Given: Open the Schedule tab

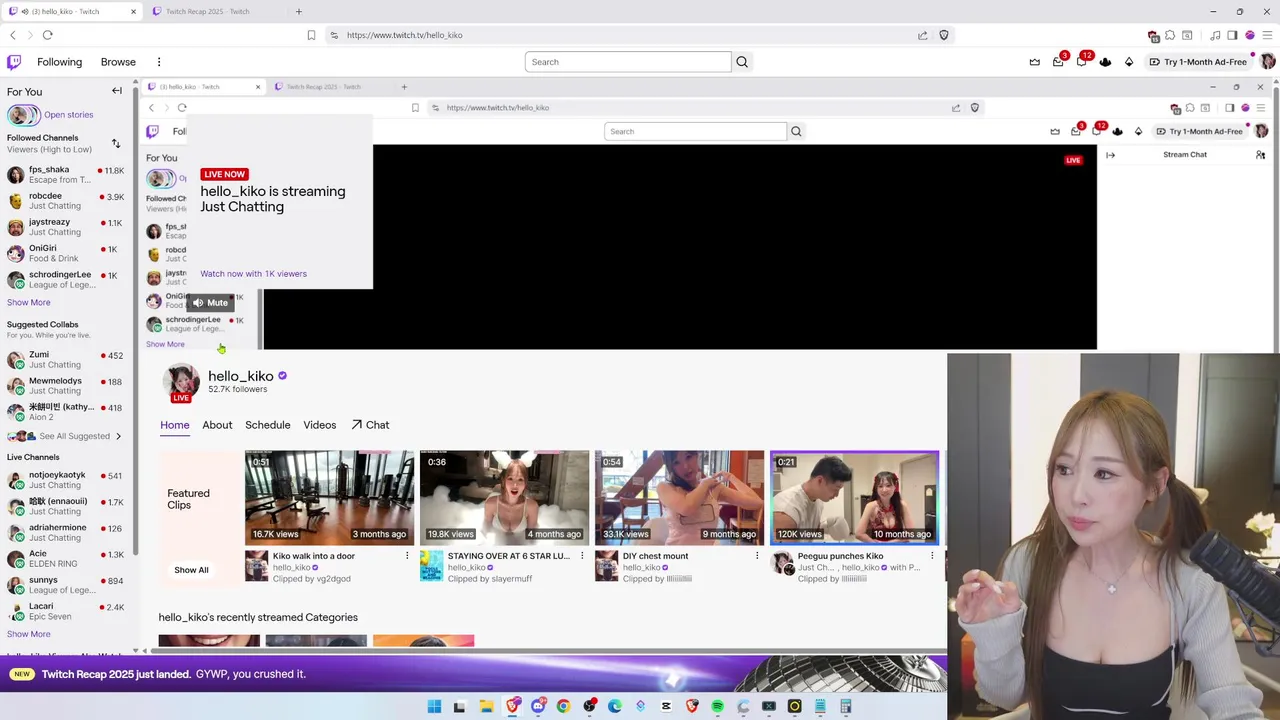Looking at the screenshot, I should click(x=268, y=425).
